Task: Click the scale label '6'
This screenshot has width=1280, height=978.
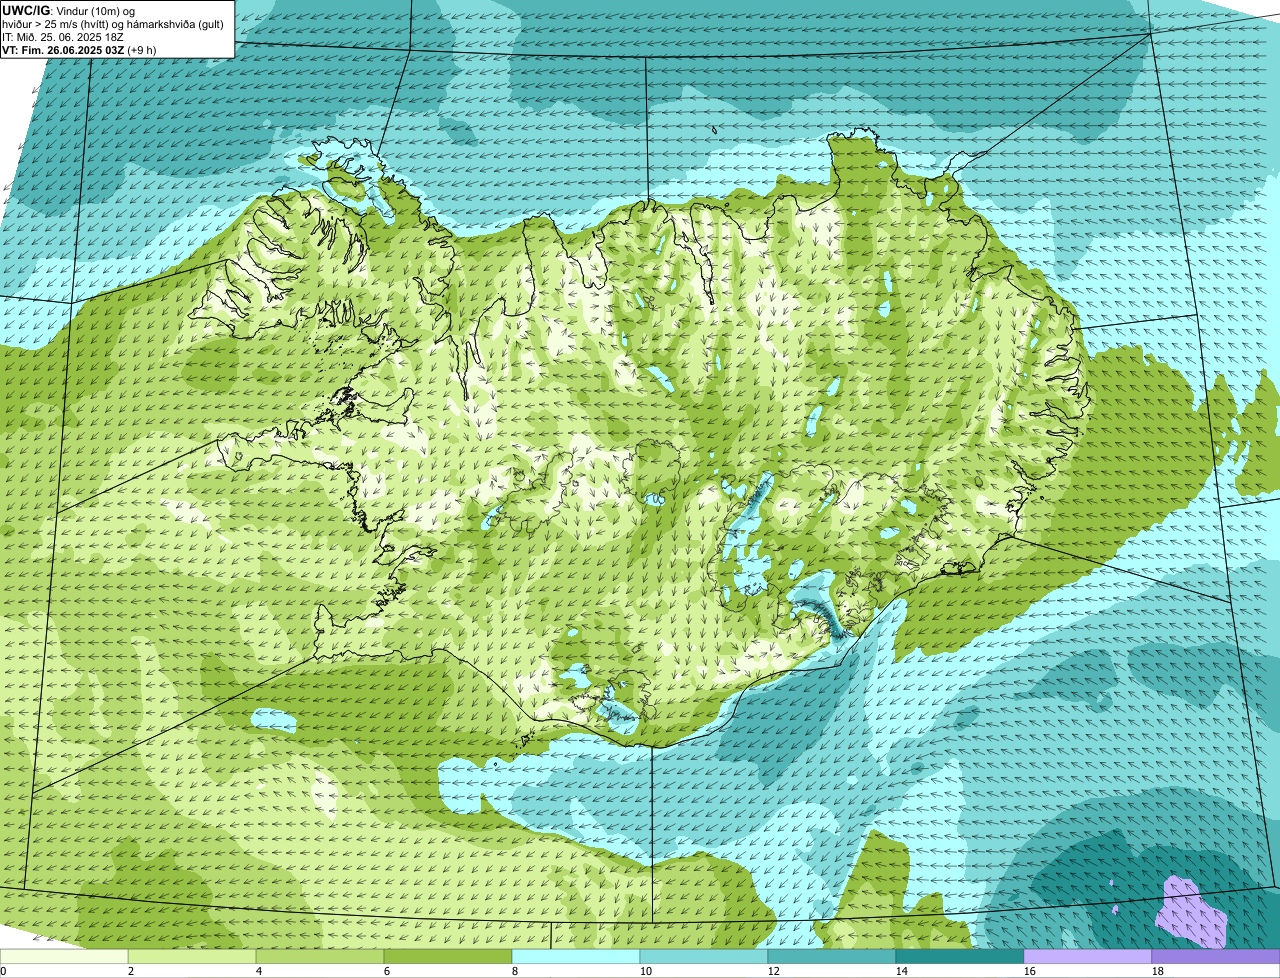Action: pyautogui.click(x=387, y=971)
